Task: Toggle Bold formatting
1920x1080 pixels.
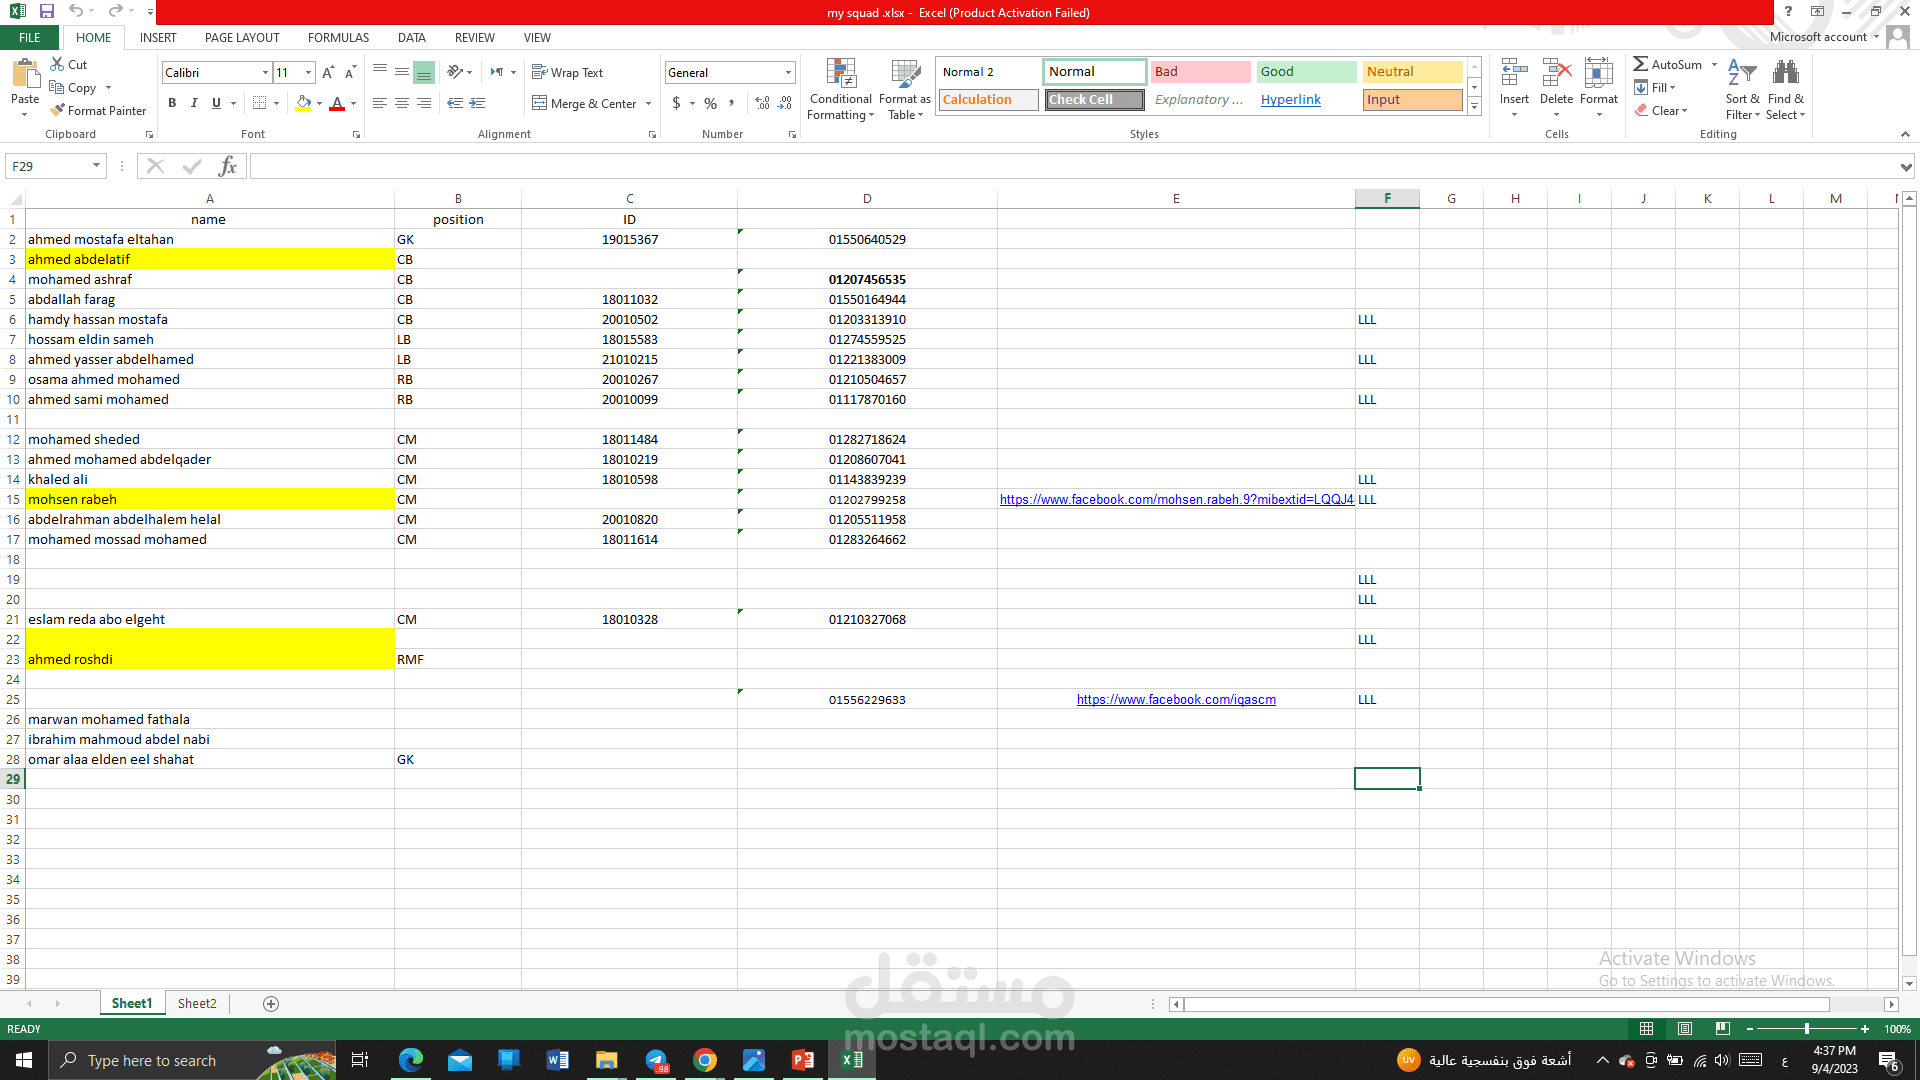Action: pos(172,103)
